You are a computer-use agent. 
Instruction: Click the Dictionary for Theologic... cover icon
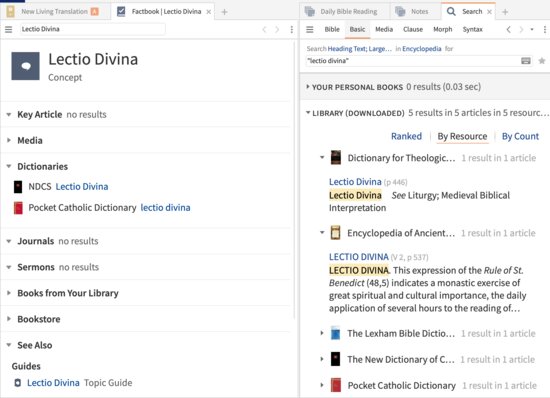click(x=336, y=158)
